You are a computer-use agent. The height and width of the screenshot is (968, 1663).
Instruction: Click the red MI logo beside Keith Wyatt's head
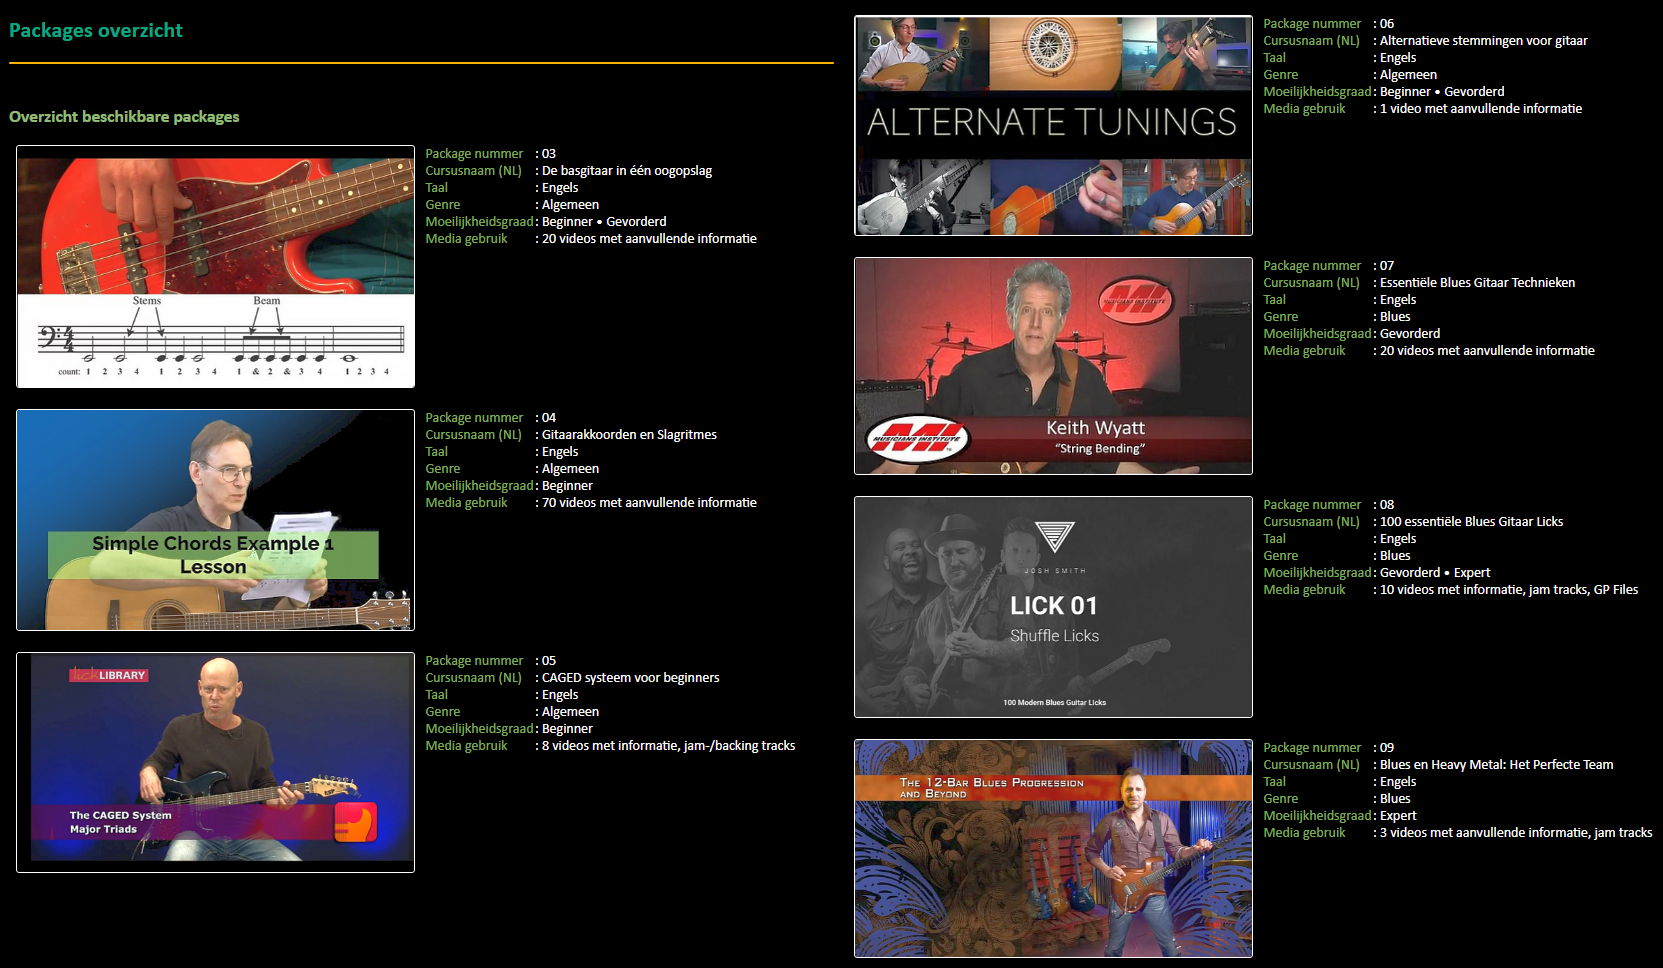point(1135,300)
